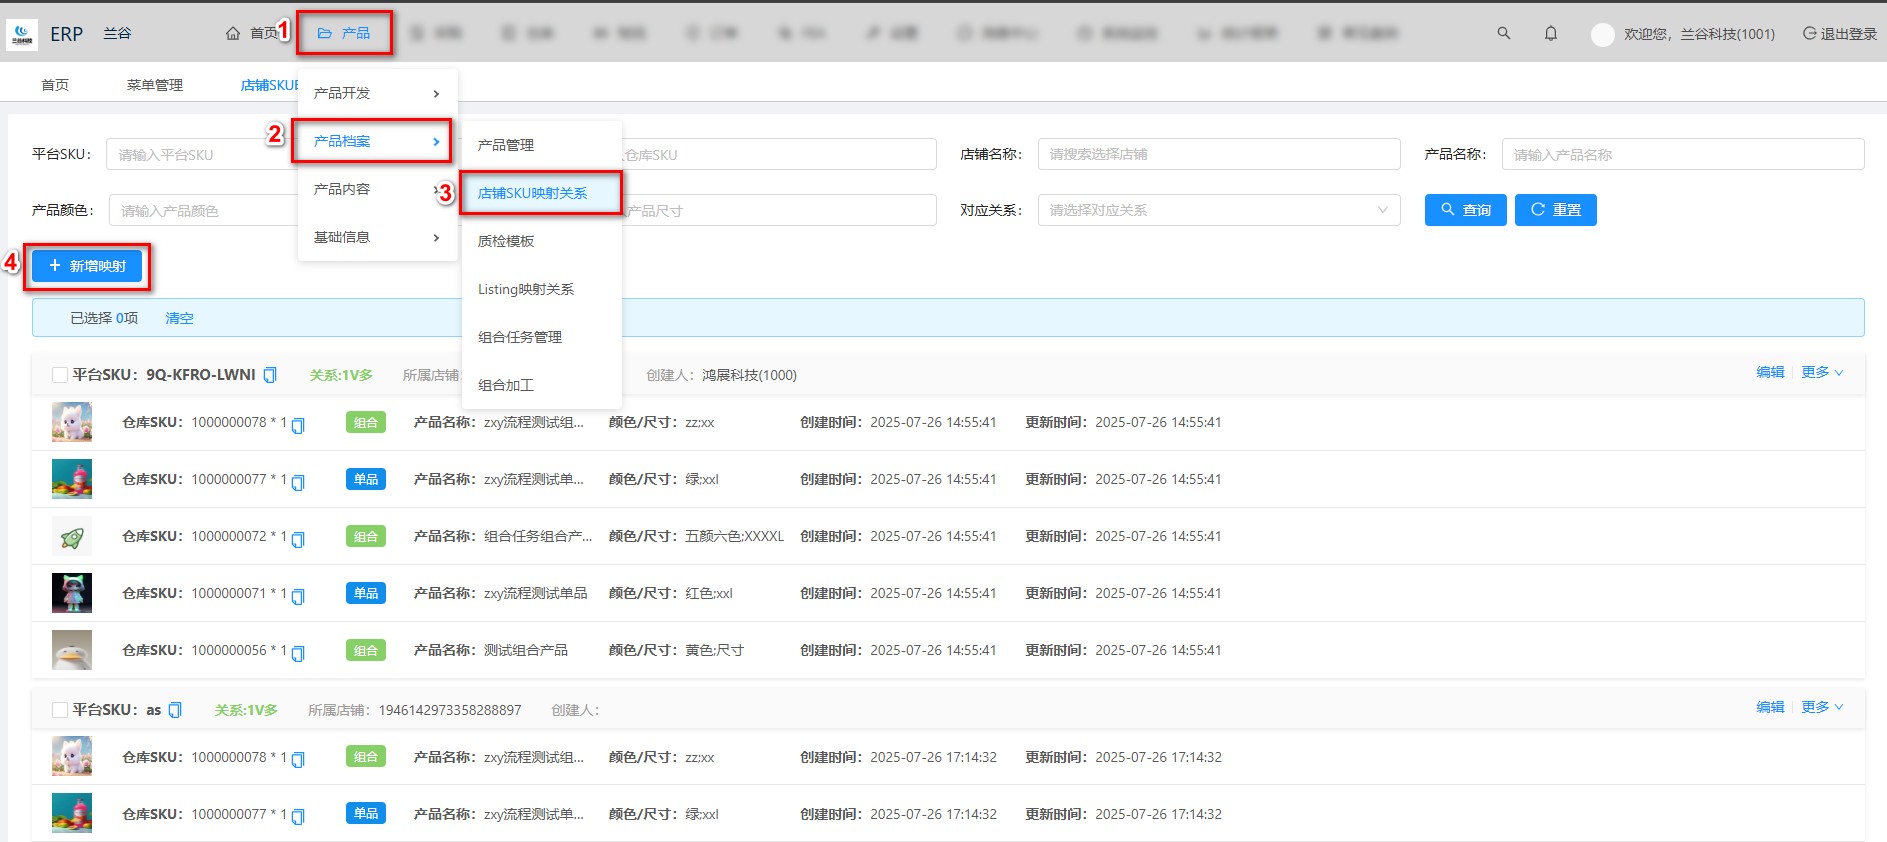
Task: Click 清空 to clear the selection
Action: click(180, 318)
